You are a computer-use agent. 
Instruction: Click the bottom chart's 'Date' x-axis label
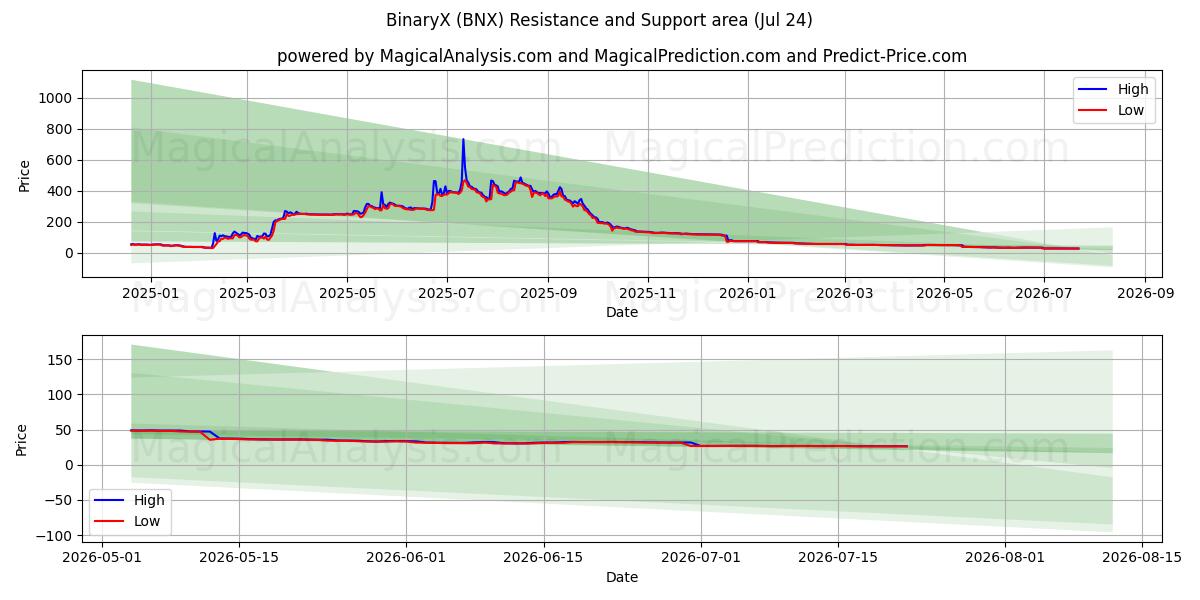click(x=621, y=577)
